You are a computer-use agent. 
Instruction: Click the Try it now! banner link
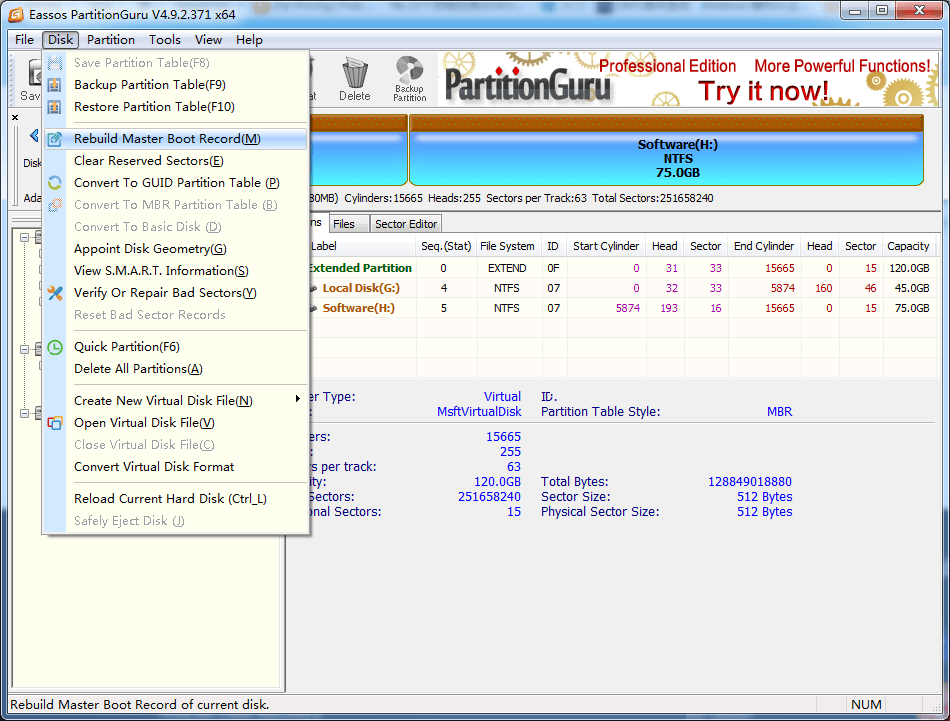pyautogui.click(x=763, y=91)
